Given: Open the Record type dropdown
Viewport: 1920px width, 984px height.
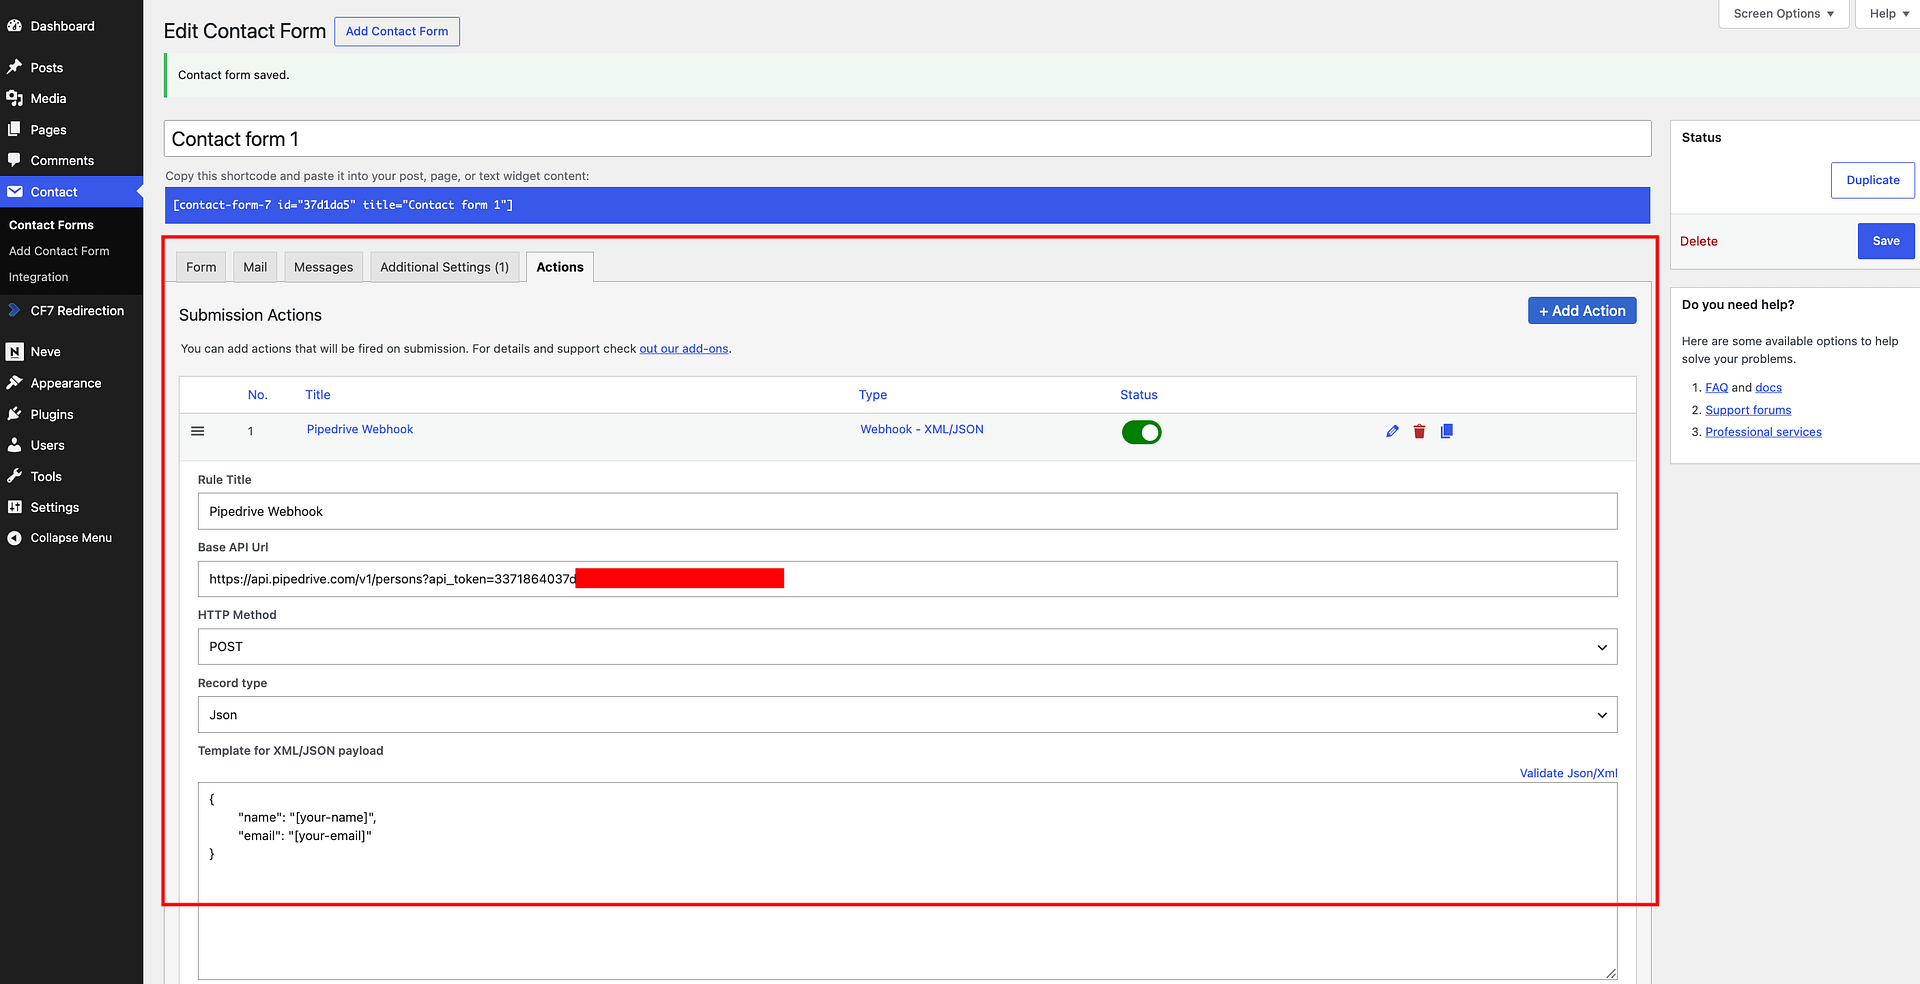Looking at the screenshot, I should pyautogui.click(x=907, y=715).
